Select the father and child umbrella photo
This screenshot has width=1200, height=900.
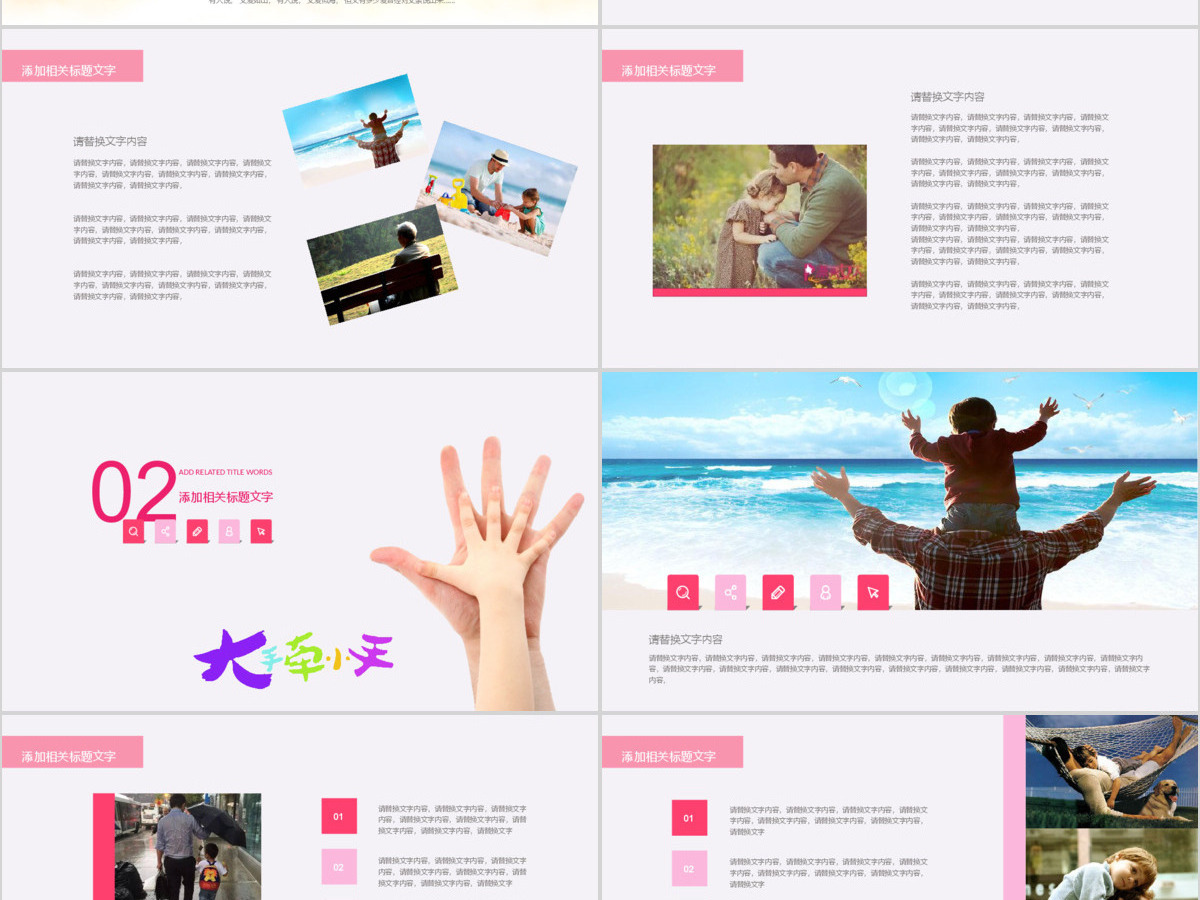[188, 846]
